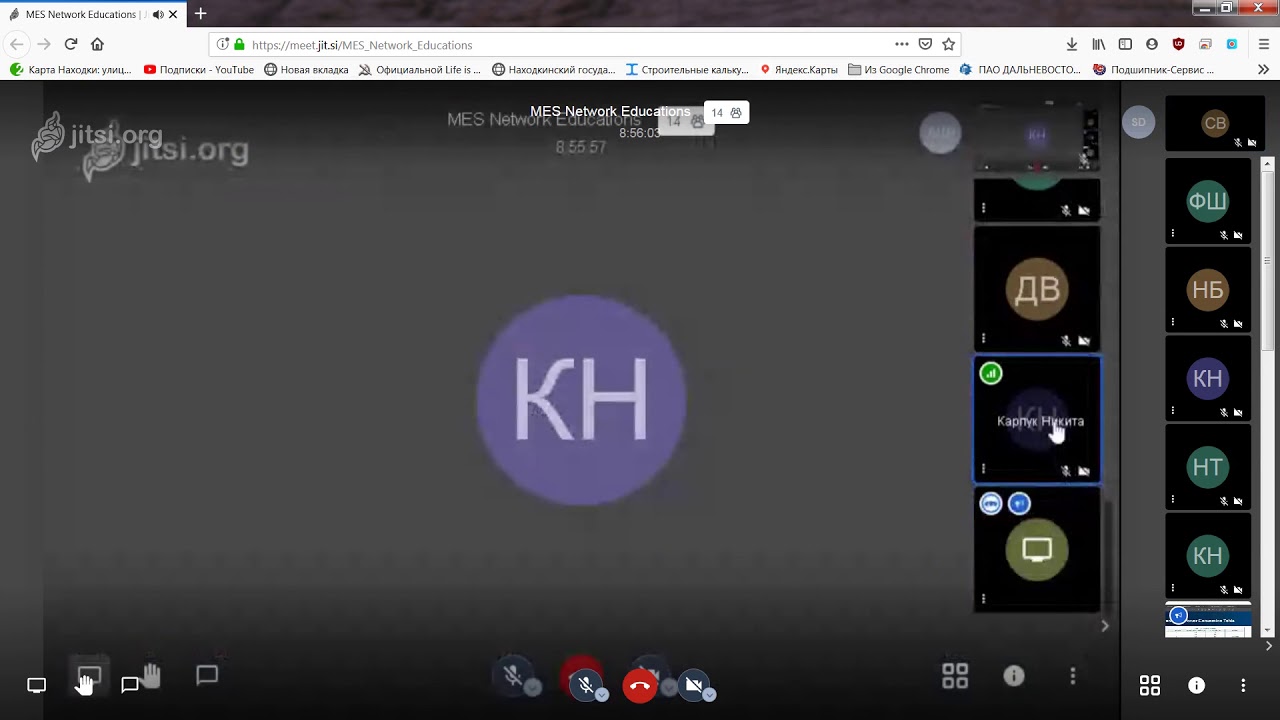Open the Подписки - YouTube bookmark
The image size is (1280, 720).
click(199, 70)
